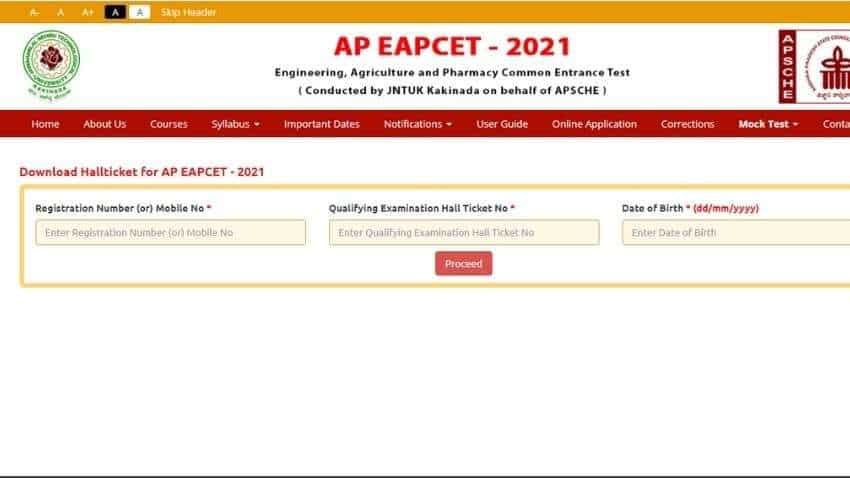Image resolution: width=850 pixels, height=478 pixels.
Task: Focus the Date of Birth field
Action: 736,232
